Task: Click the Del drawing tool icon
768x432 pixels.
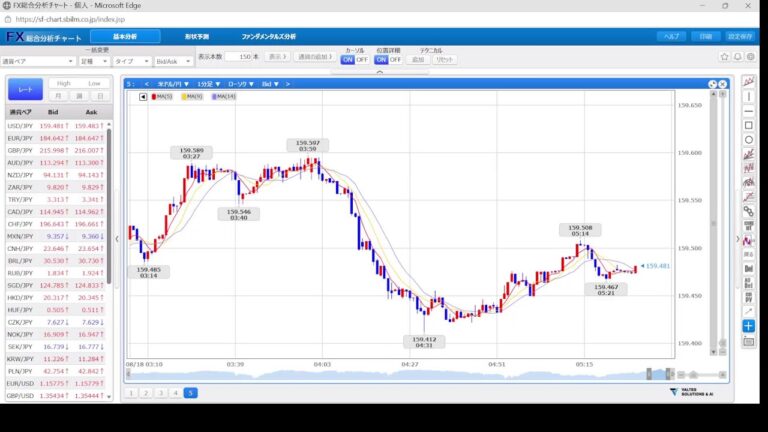Action: point(748,268)
